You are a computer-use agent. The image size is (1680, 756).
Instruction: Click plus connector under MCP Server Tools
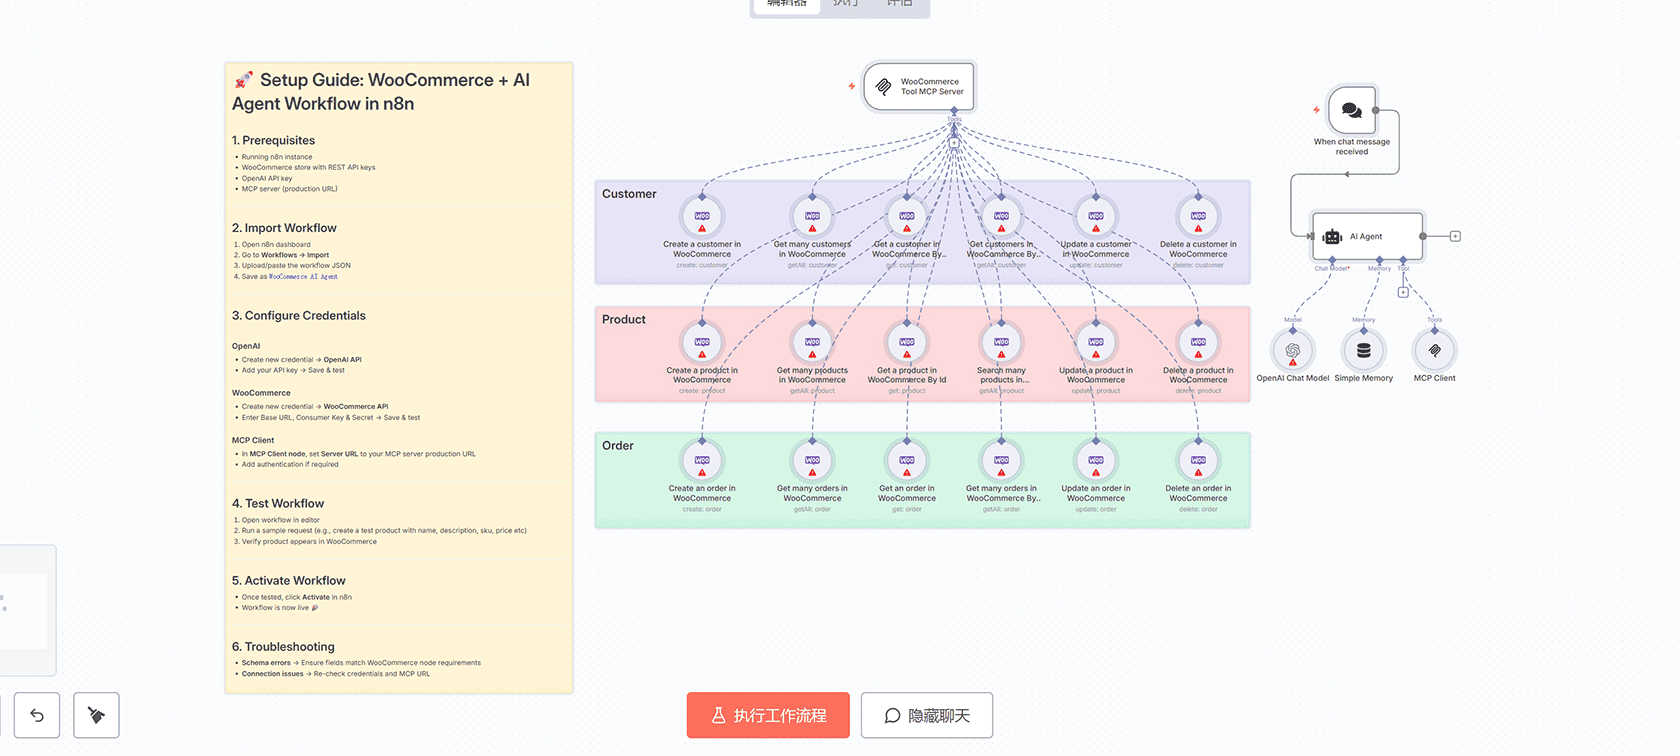954,142
